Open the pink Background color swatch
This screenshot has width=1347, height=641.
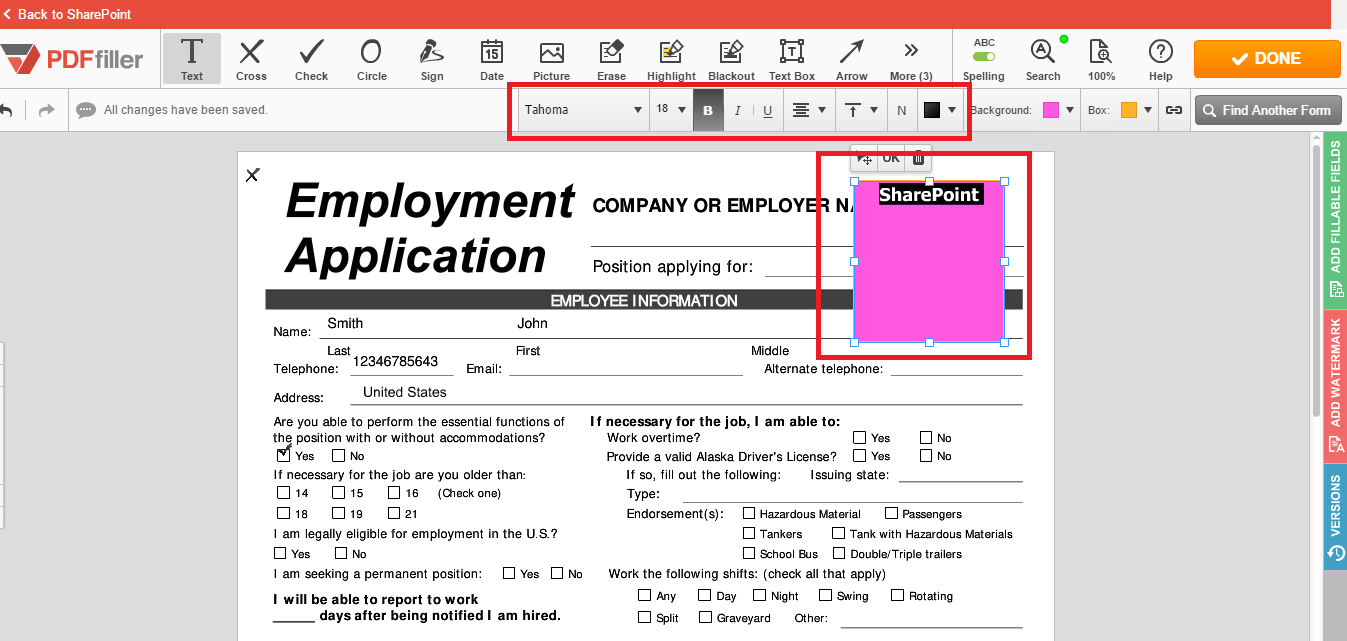(1058, 110)
